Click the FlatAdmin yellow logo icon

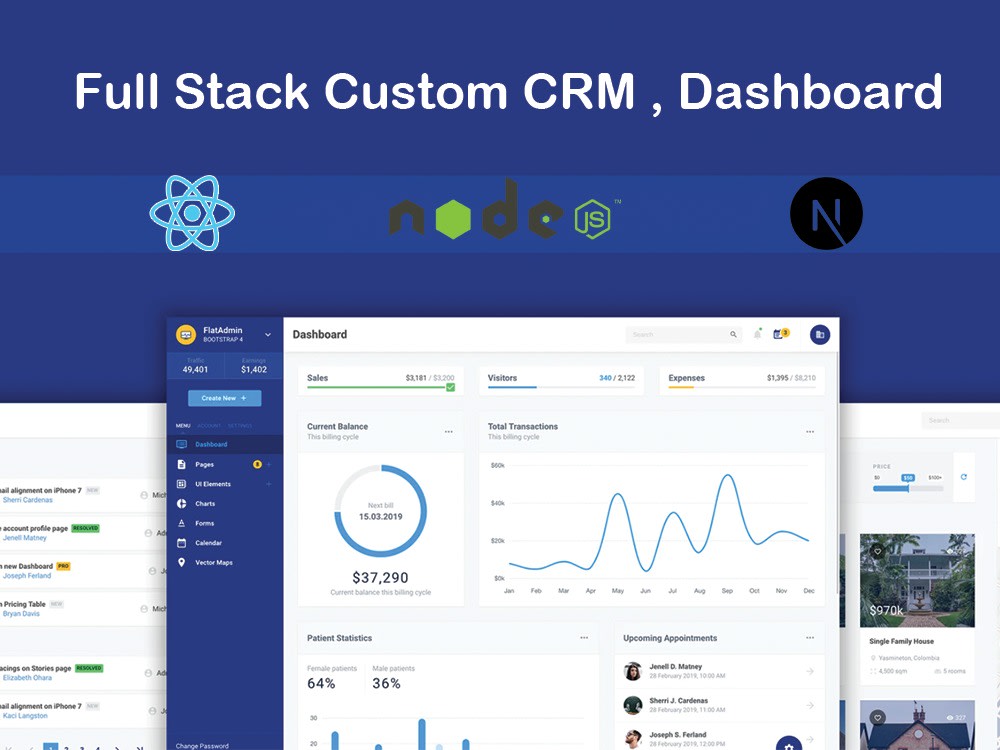pos(186,334)
